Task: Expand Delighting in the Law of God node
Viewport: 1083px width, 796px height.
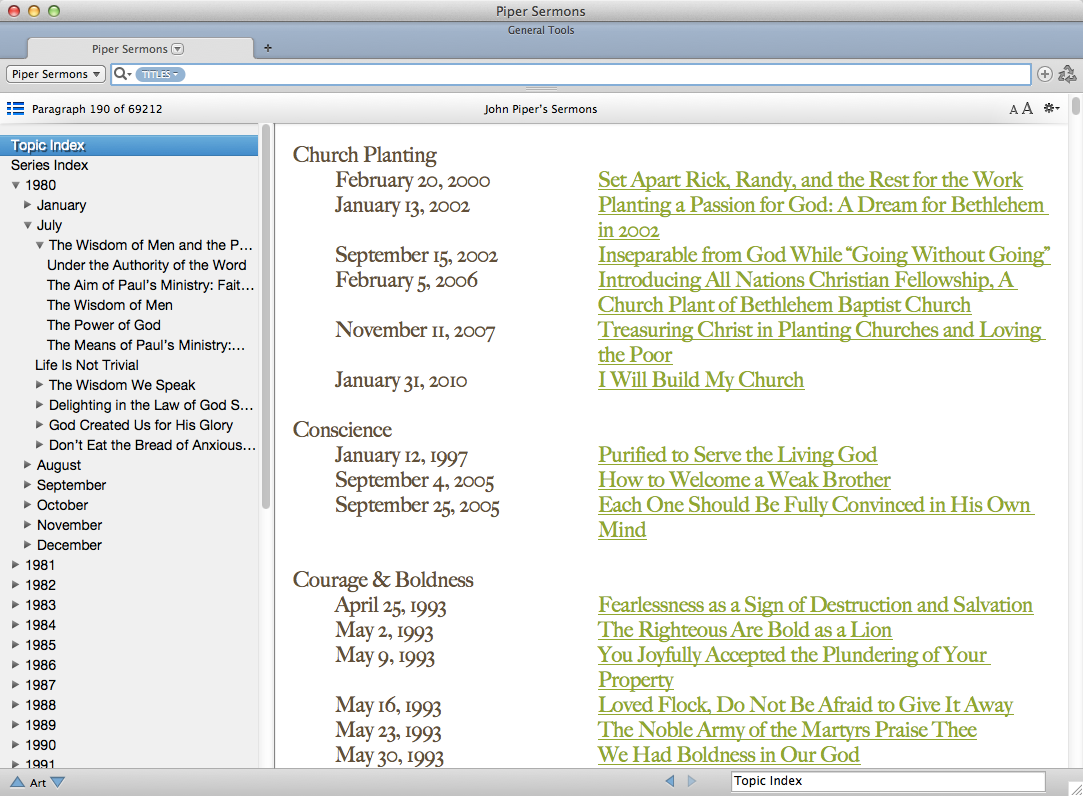Action: pyautogui.click(x=39, y=404)
